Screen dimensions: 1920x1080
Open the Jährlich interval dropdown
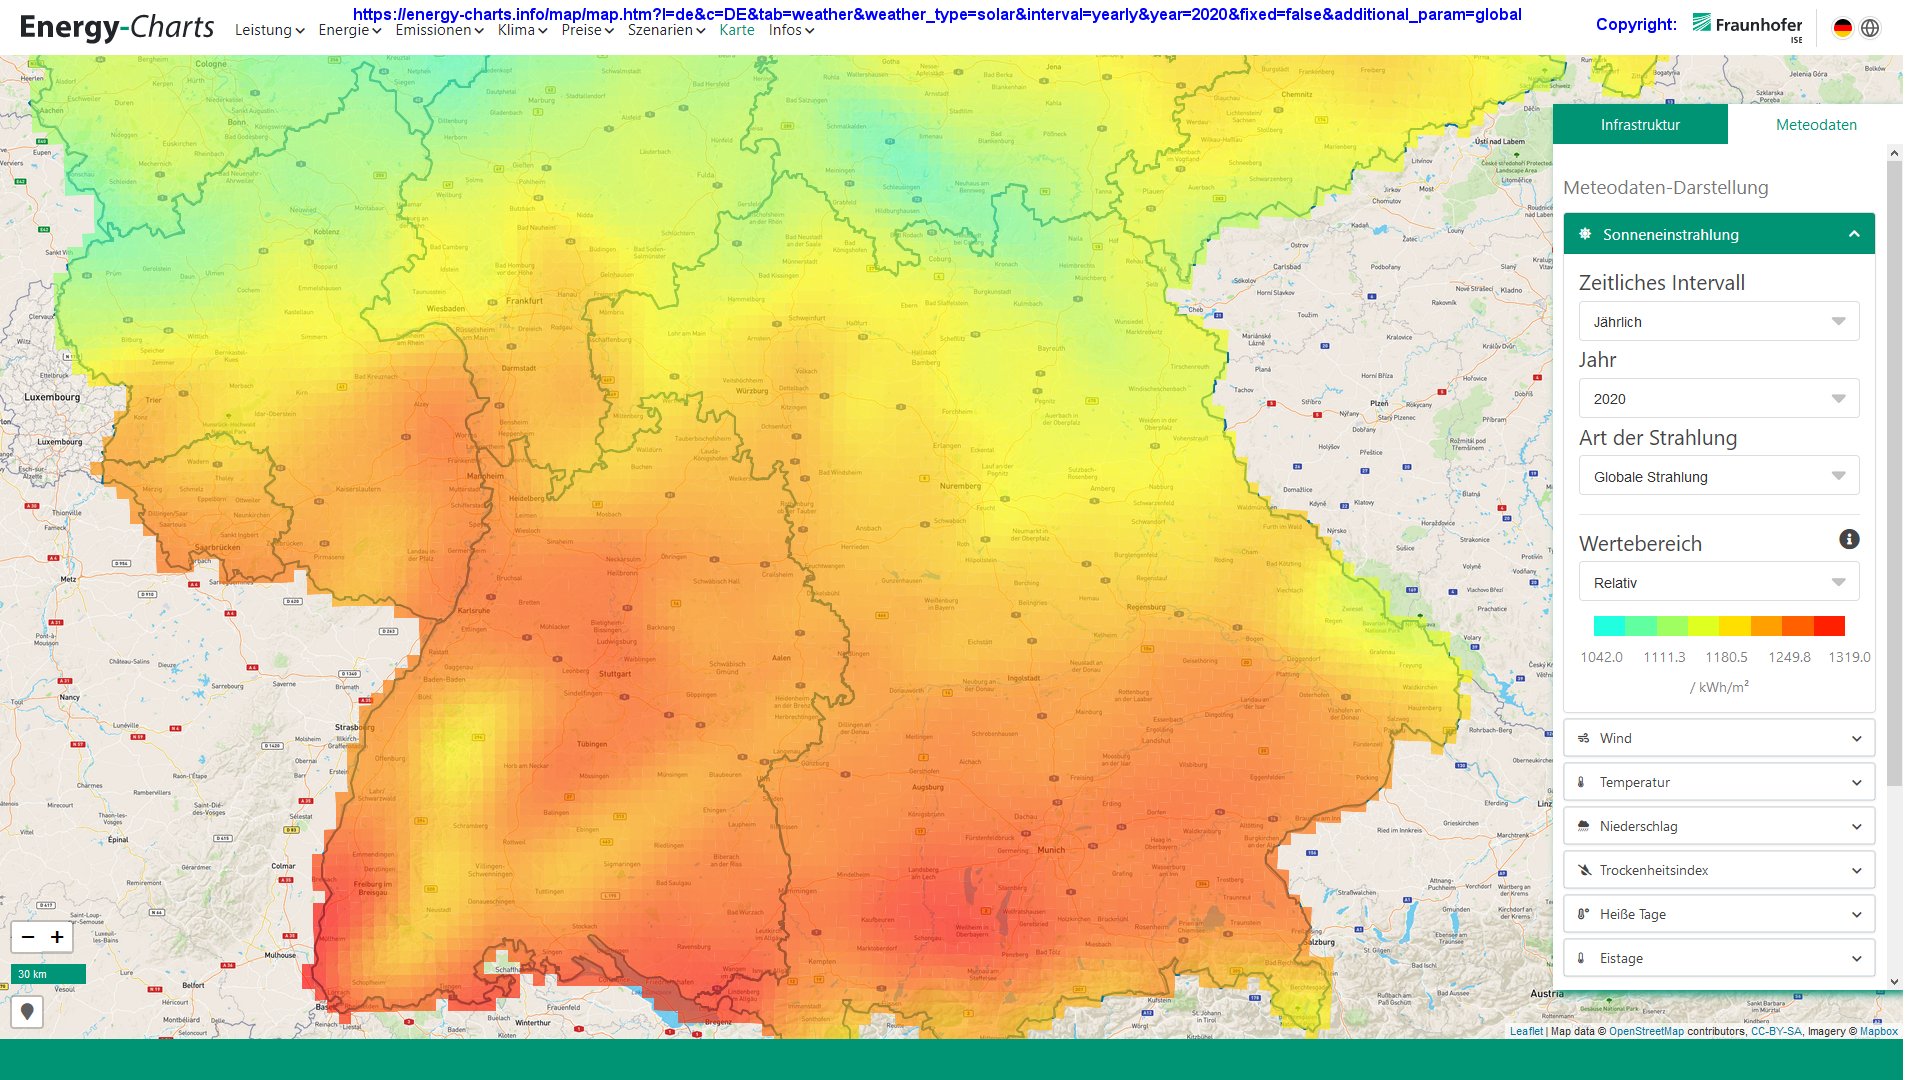pyautogui.click(x=1718, y=321)
